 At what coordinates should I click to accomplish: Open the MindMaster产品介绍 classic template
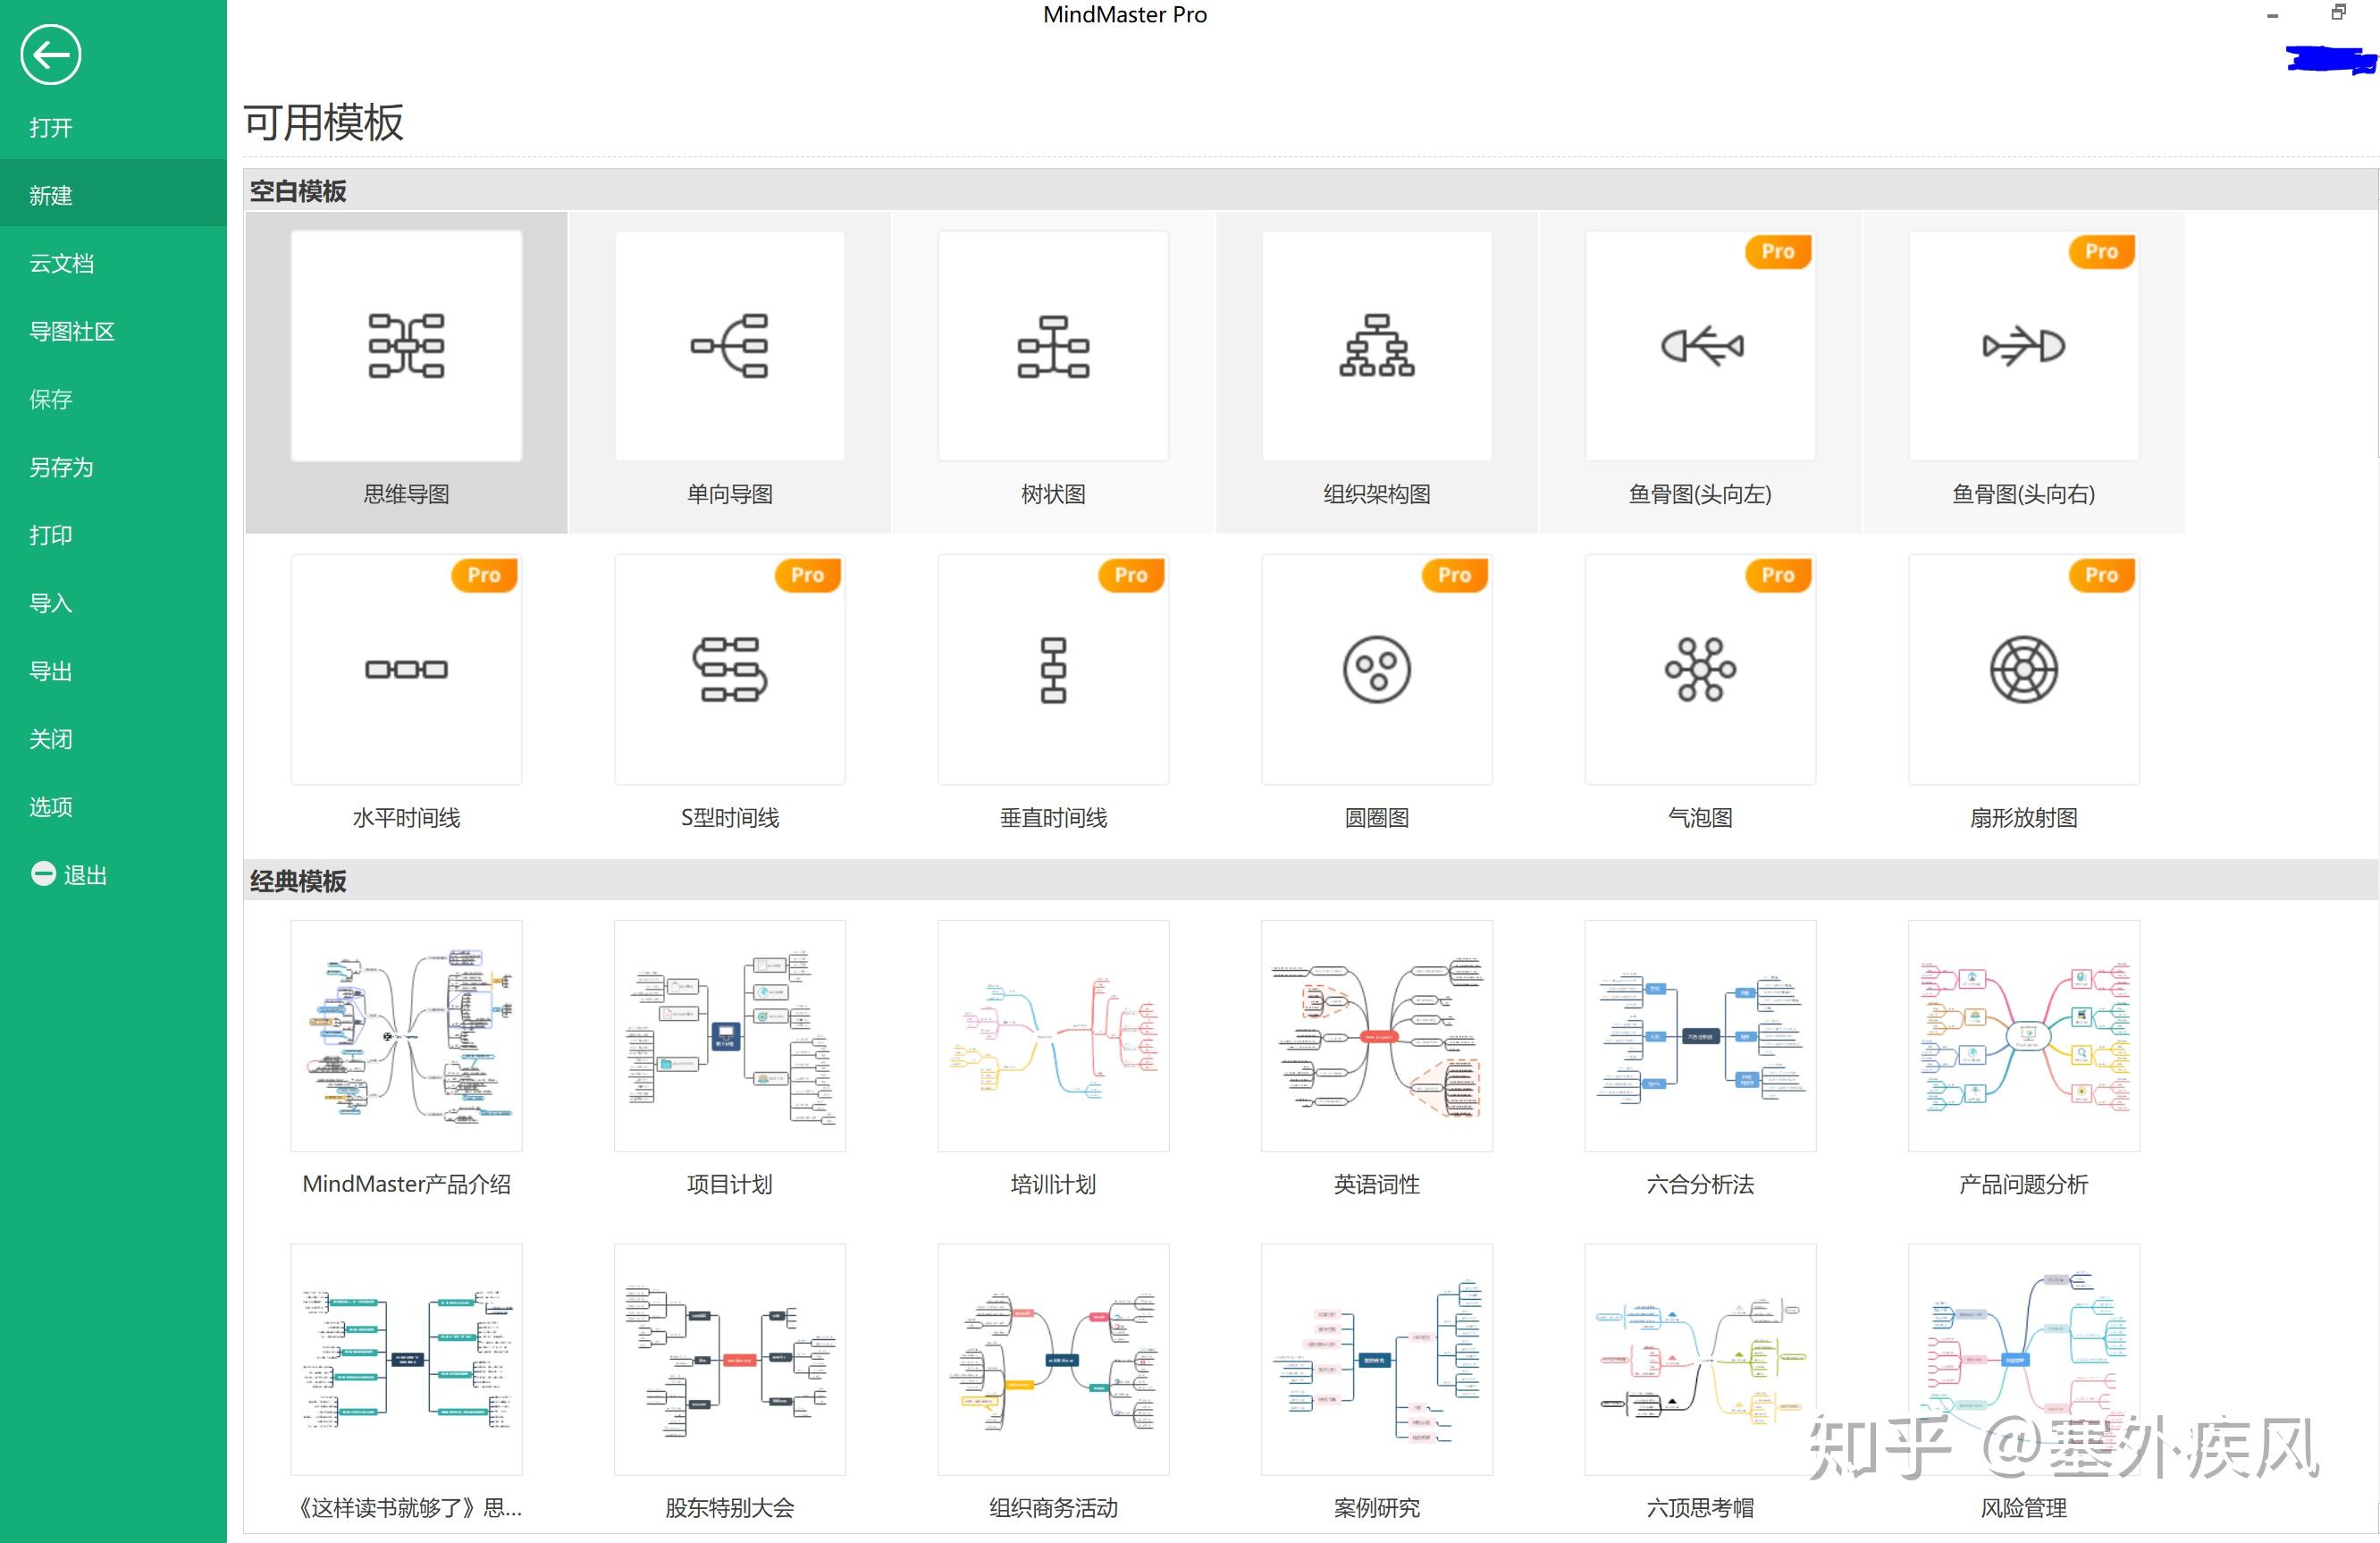coord(406,1037)
